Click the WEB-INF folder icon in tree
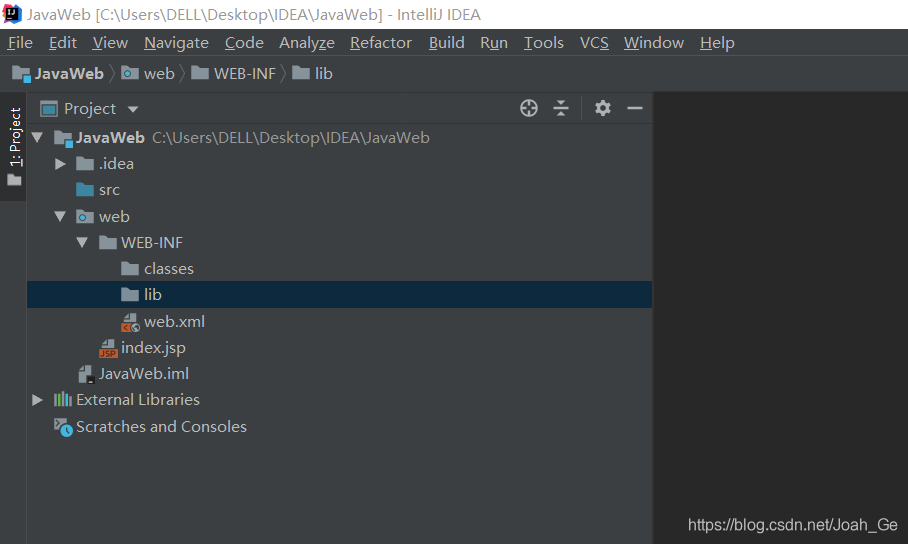Screen dimensions: 908x544 pos(108,243)
